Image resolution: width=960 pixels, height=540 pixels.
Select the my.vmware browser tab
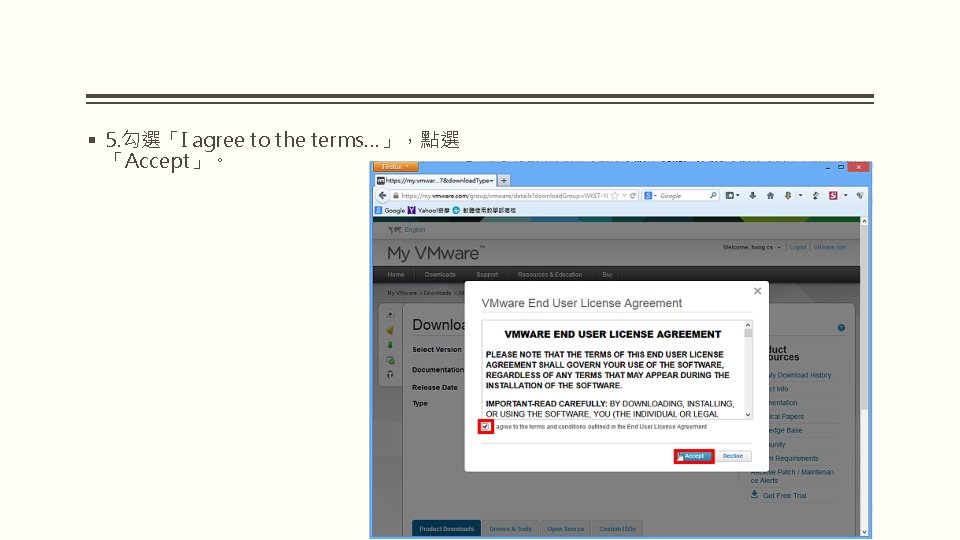435,181
